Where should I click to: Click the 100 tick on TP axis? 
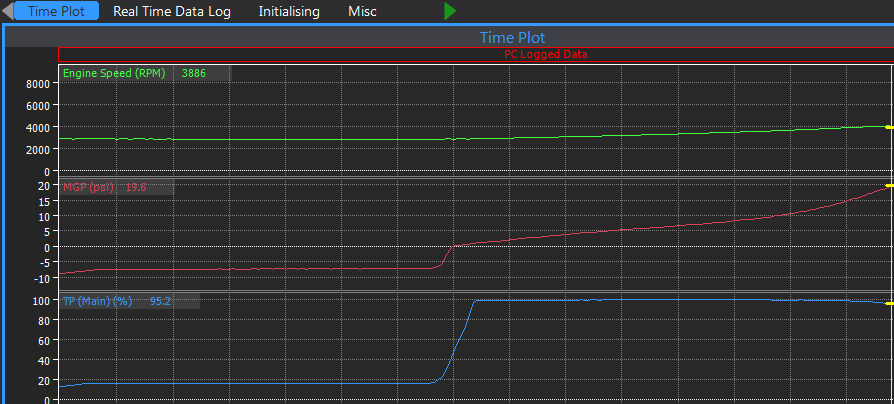point(43,300)
